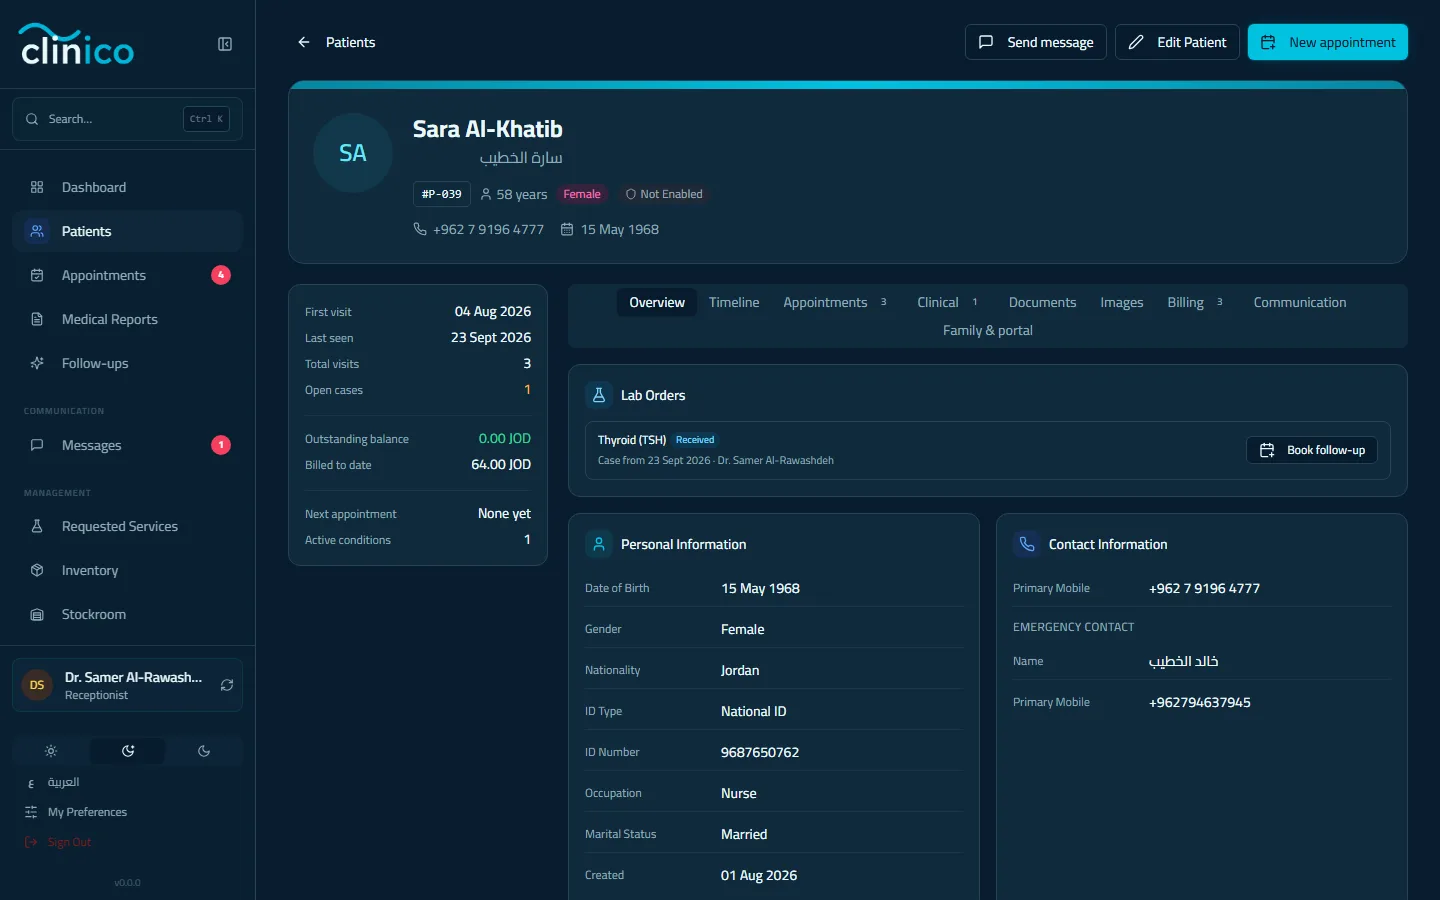Screen dimensions: 1440x900
Task: Click Edit Patient button
Action: pos(1177,42)
